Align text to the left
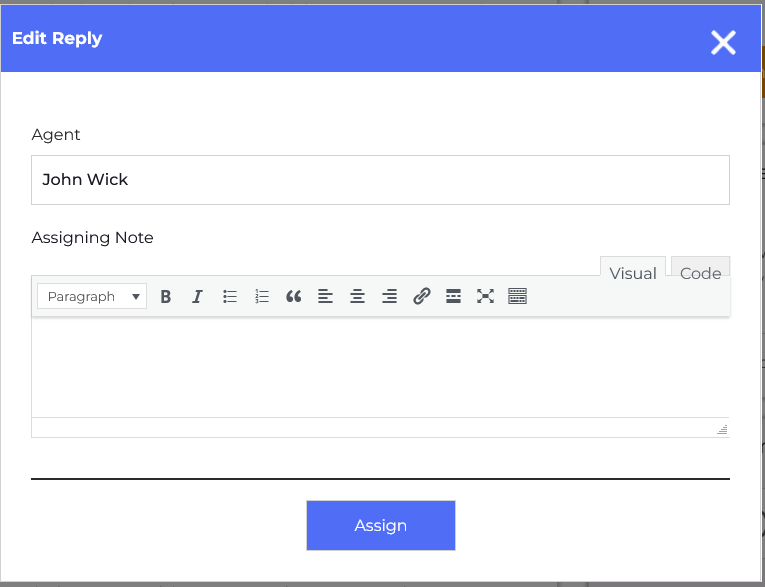Viewport: 765px width, 587px height. click(326, 296)
